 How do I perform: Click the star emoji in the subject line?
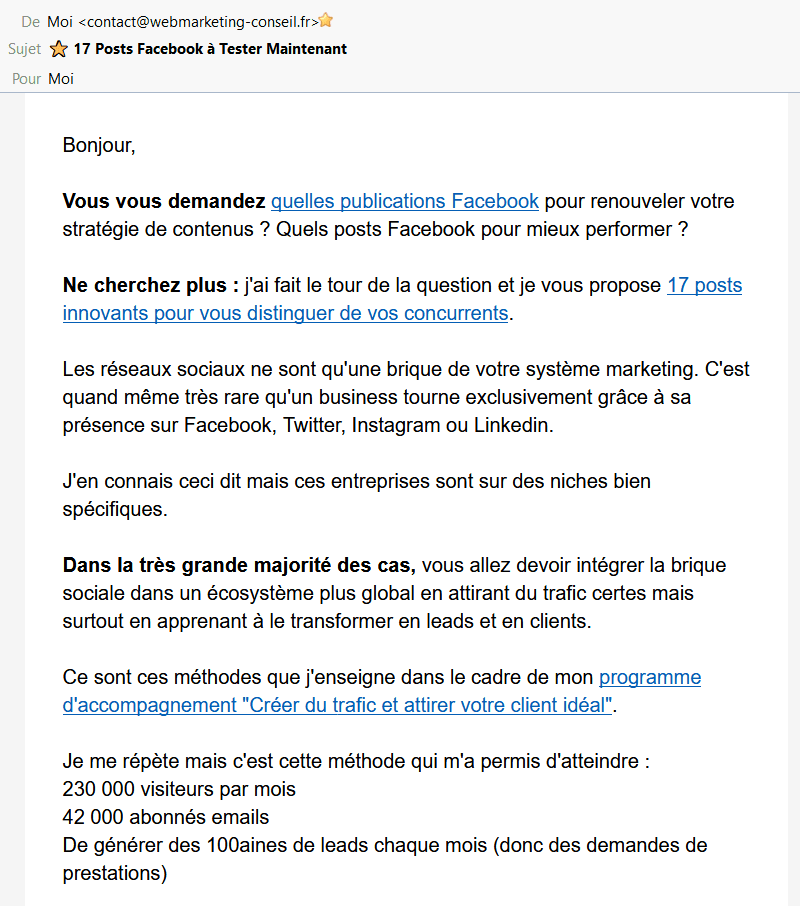(x=59, y=49)
